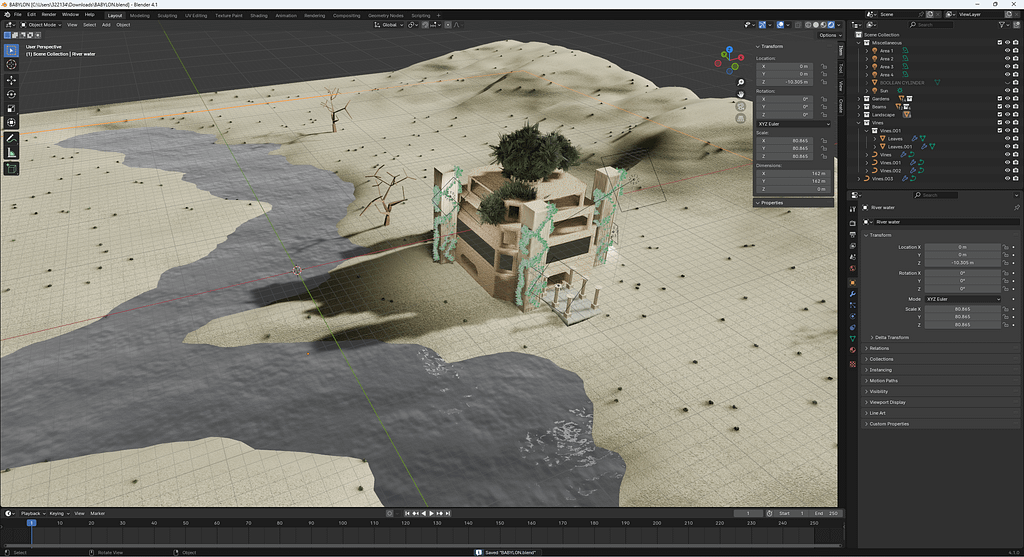Open the Render menu
1024x557 pixels.
[48, 15]
